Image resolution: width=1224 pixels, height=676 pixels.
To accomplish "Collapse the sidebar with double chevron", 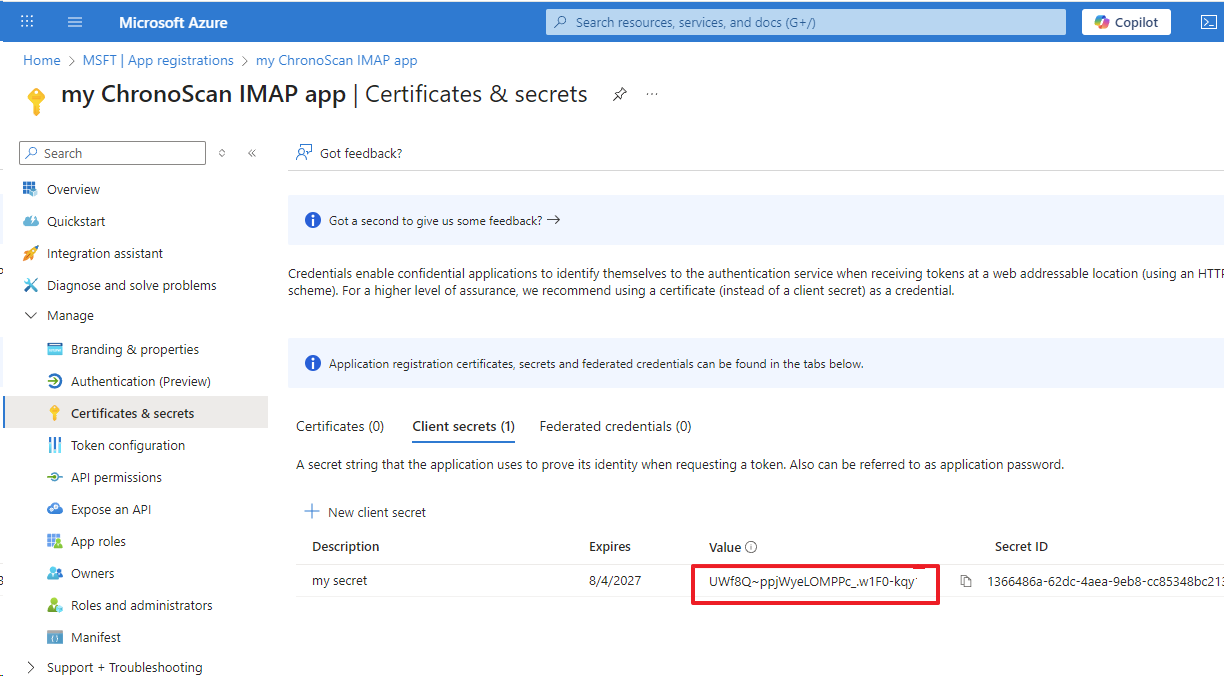I will 252,153.
